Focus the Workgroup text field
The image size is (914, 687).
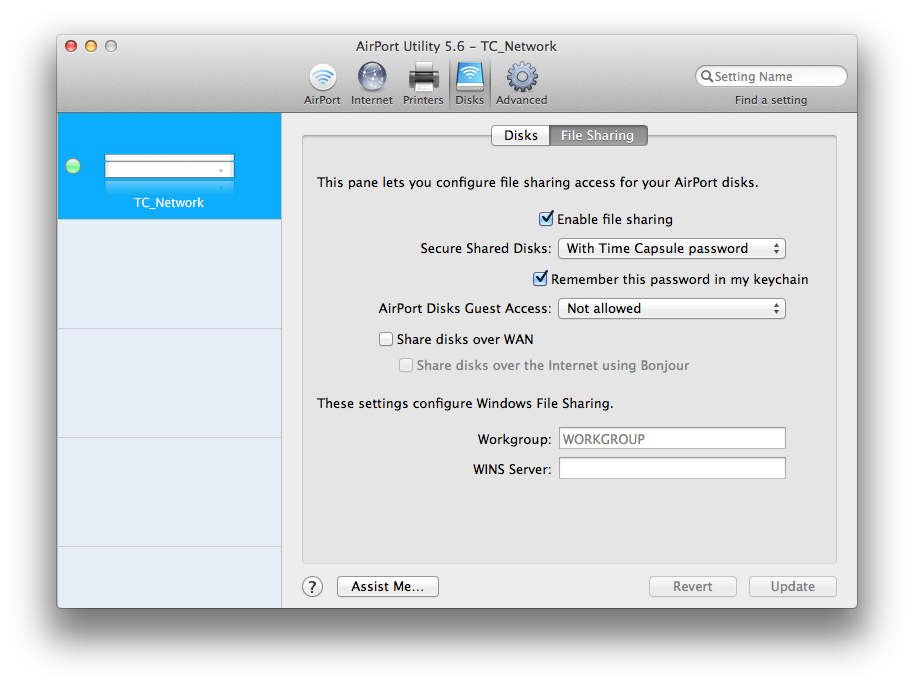click(x=672, y=439)
